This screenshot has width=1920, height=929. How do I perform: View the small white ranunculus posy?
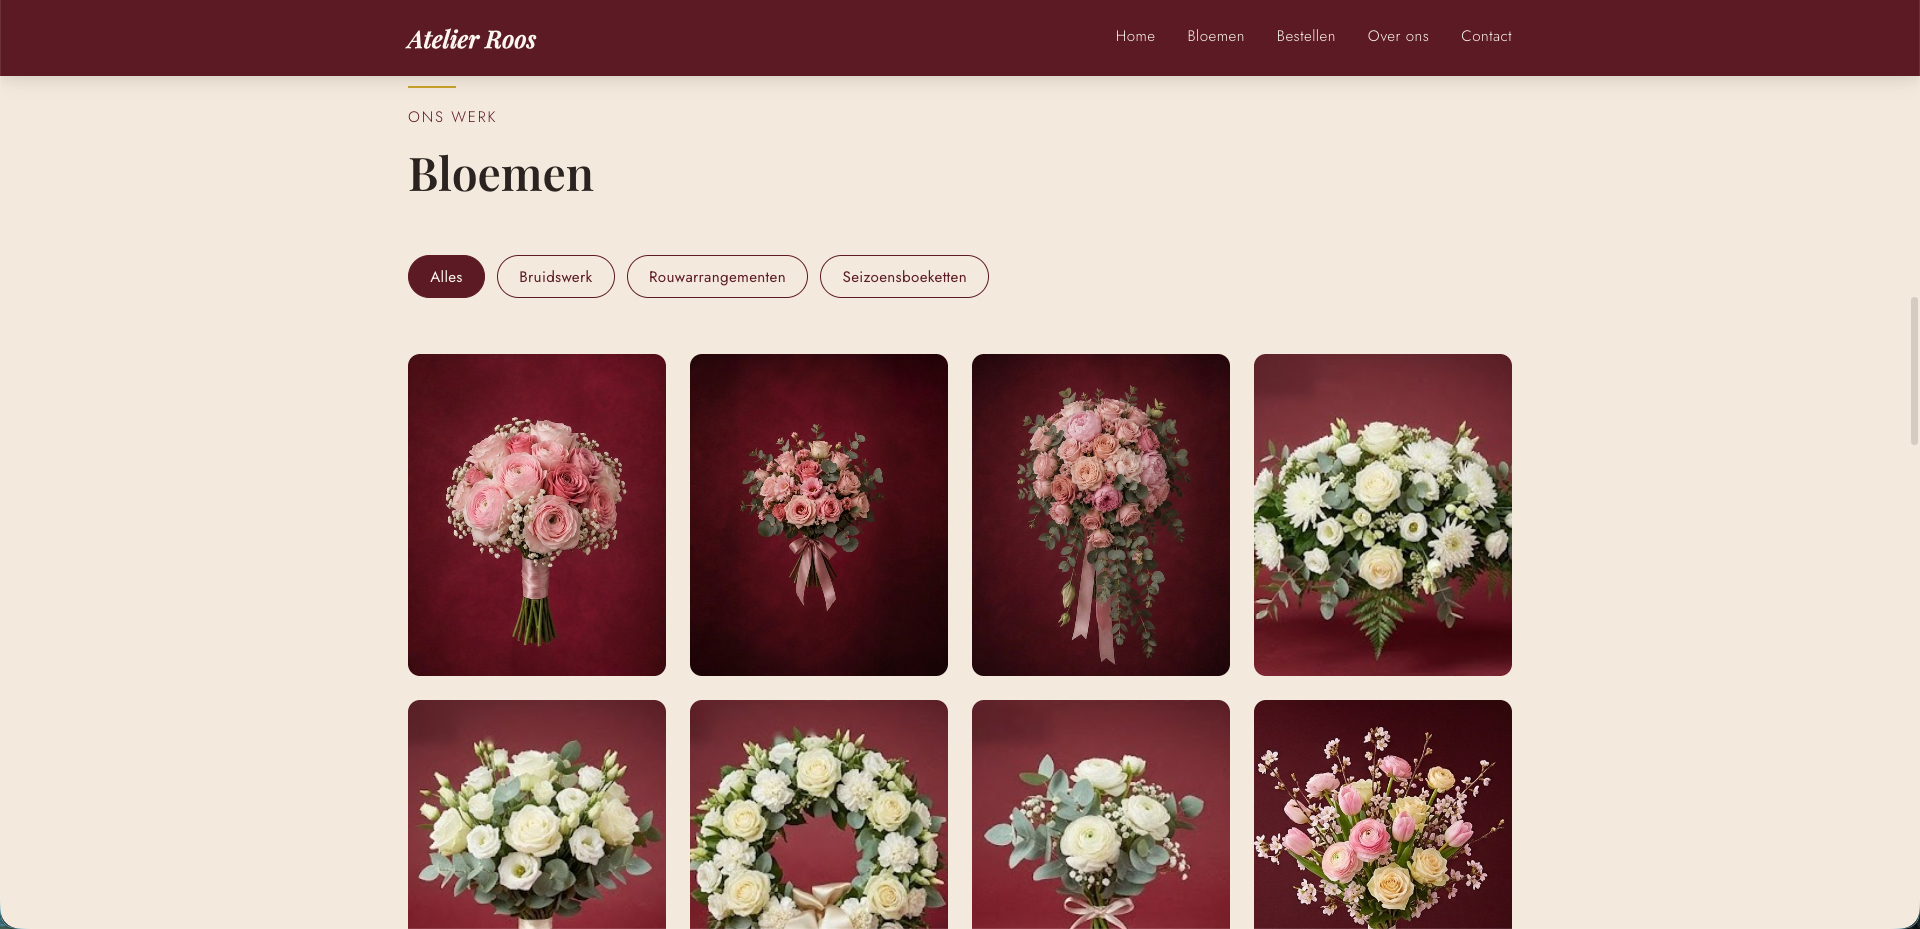pyautogui.click(x=1101, y=814)
